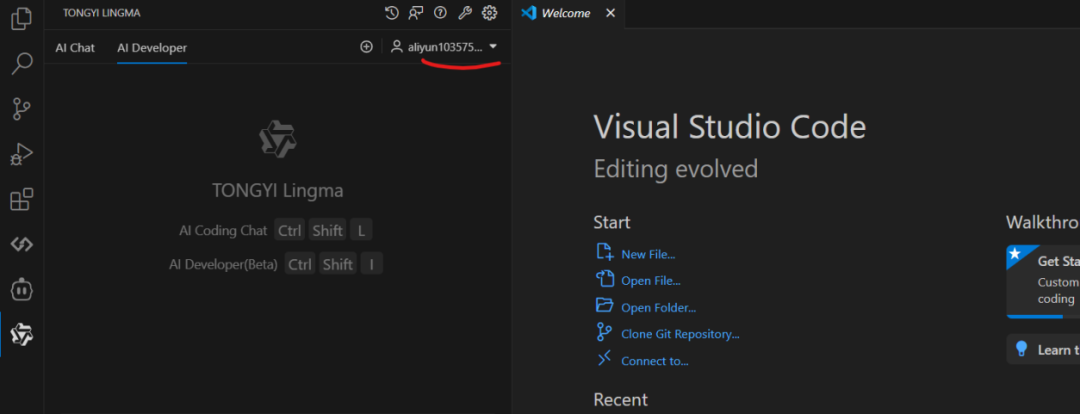The width and height of the screenshot is (1080, 414).
Task: Click the star badge on Get Started card
Action: pyautogui.click(x=1015, y=254)
